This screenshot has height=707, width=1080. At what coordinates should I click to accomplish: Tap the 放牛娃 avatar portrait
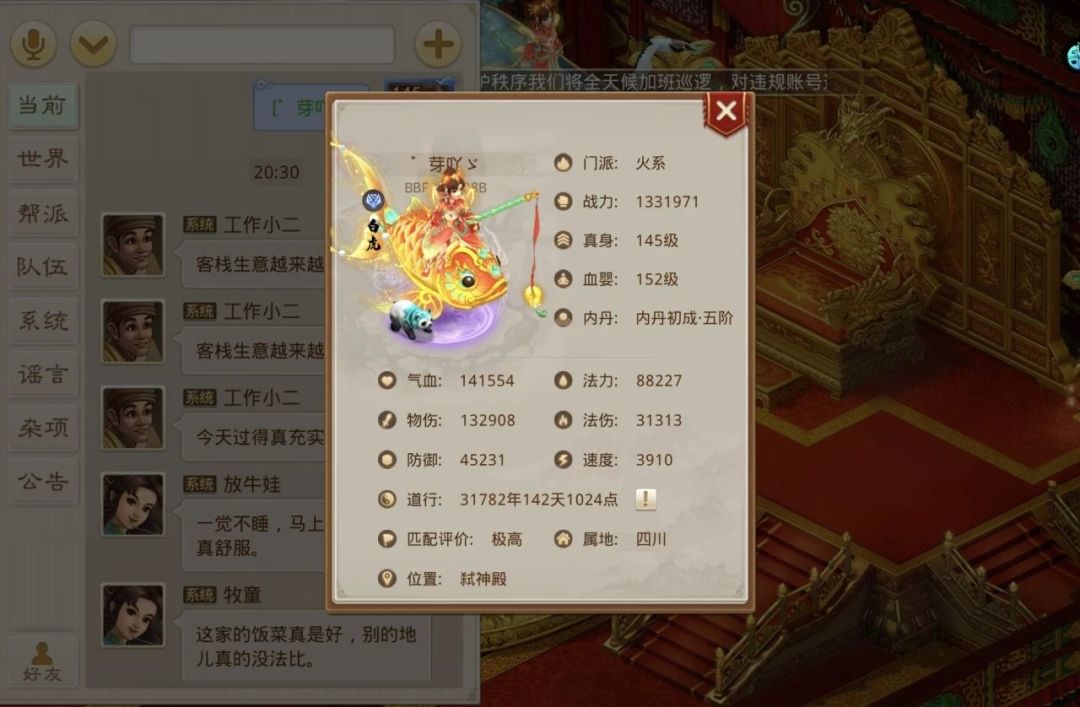pyautogui.click(x=133, y=504)
